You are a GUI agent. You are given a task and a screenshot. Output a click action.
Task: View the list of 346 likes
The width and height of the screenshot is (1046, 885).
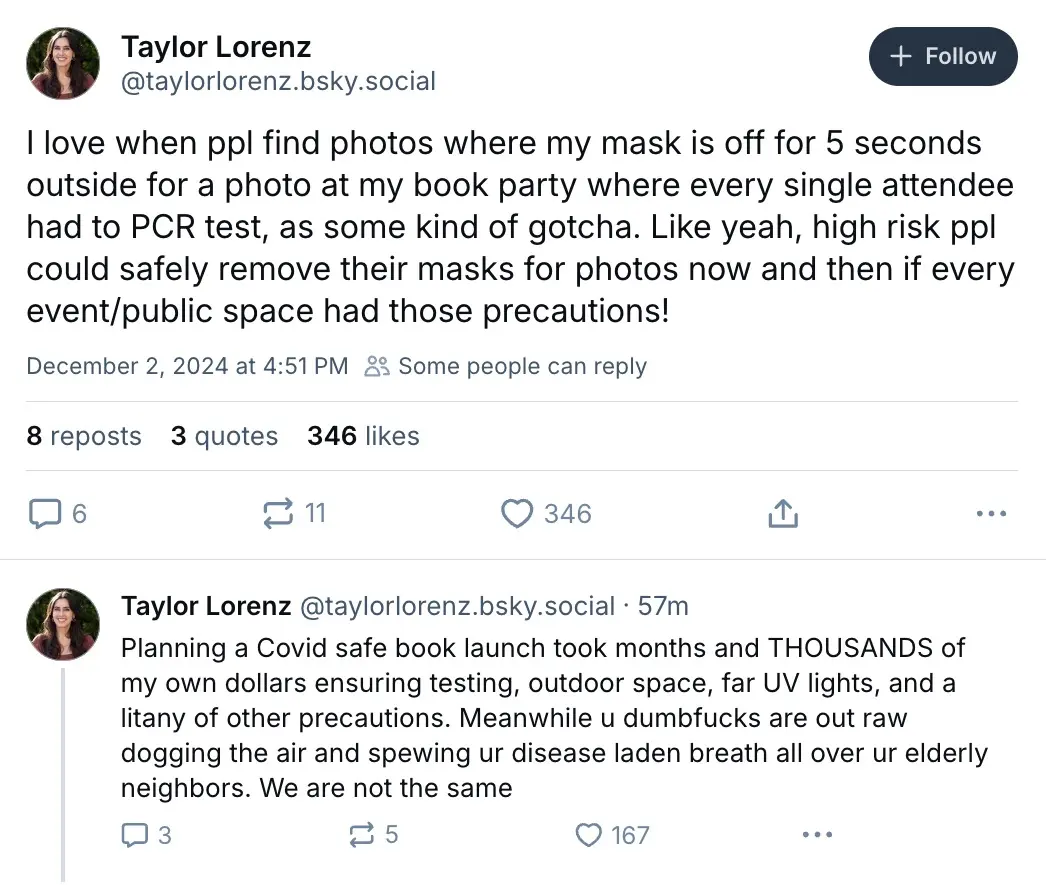363,436
